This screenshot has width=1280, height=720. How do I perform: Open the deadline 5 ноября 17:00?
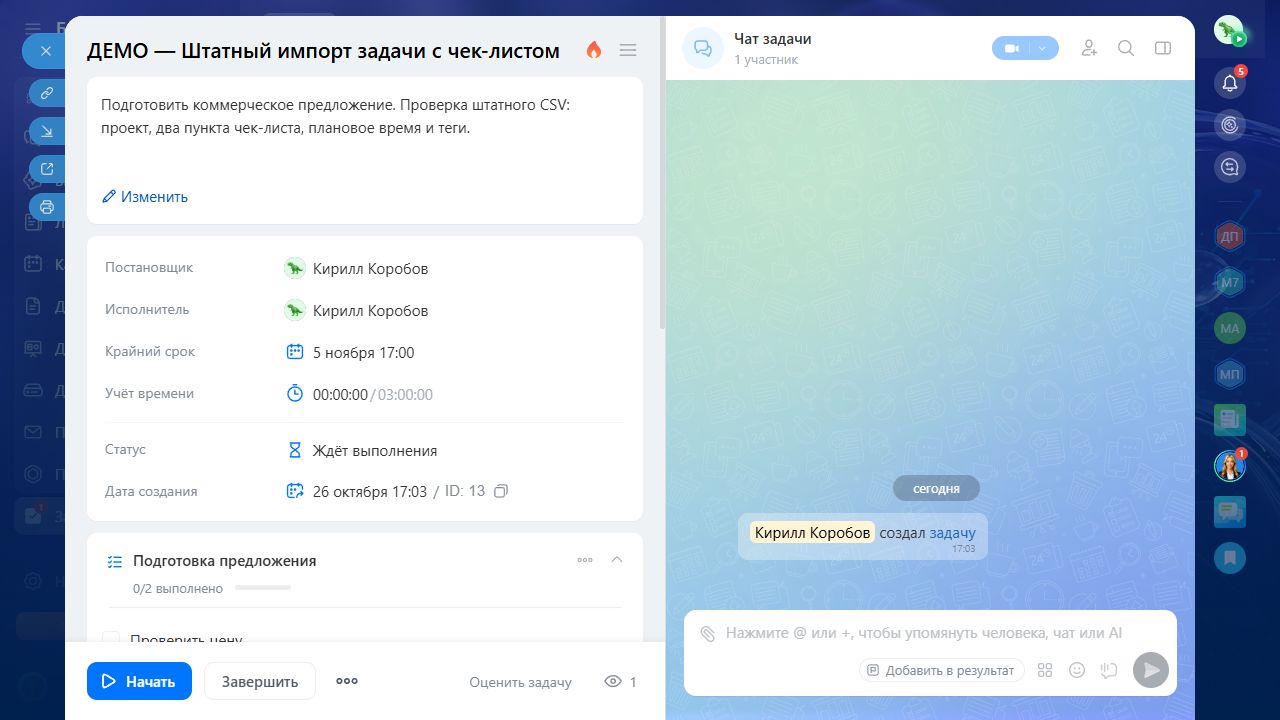(350, 352)
